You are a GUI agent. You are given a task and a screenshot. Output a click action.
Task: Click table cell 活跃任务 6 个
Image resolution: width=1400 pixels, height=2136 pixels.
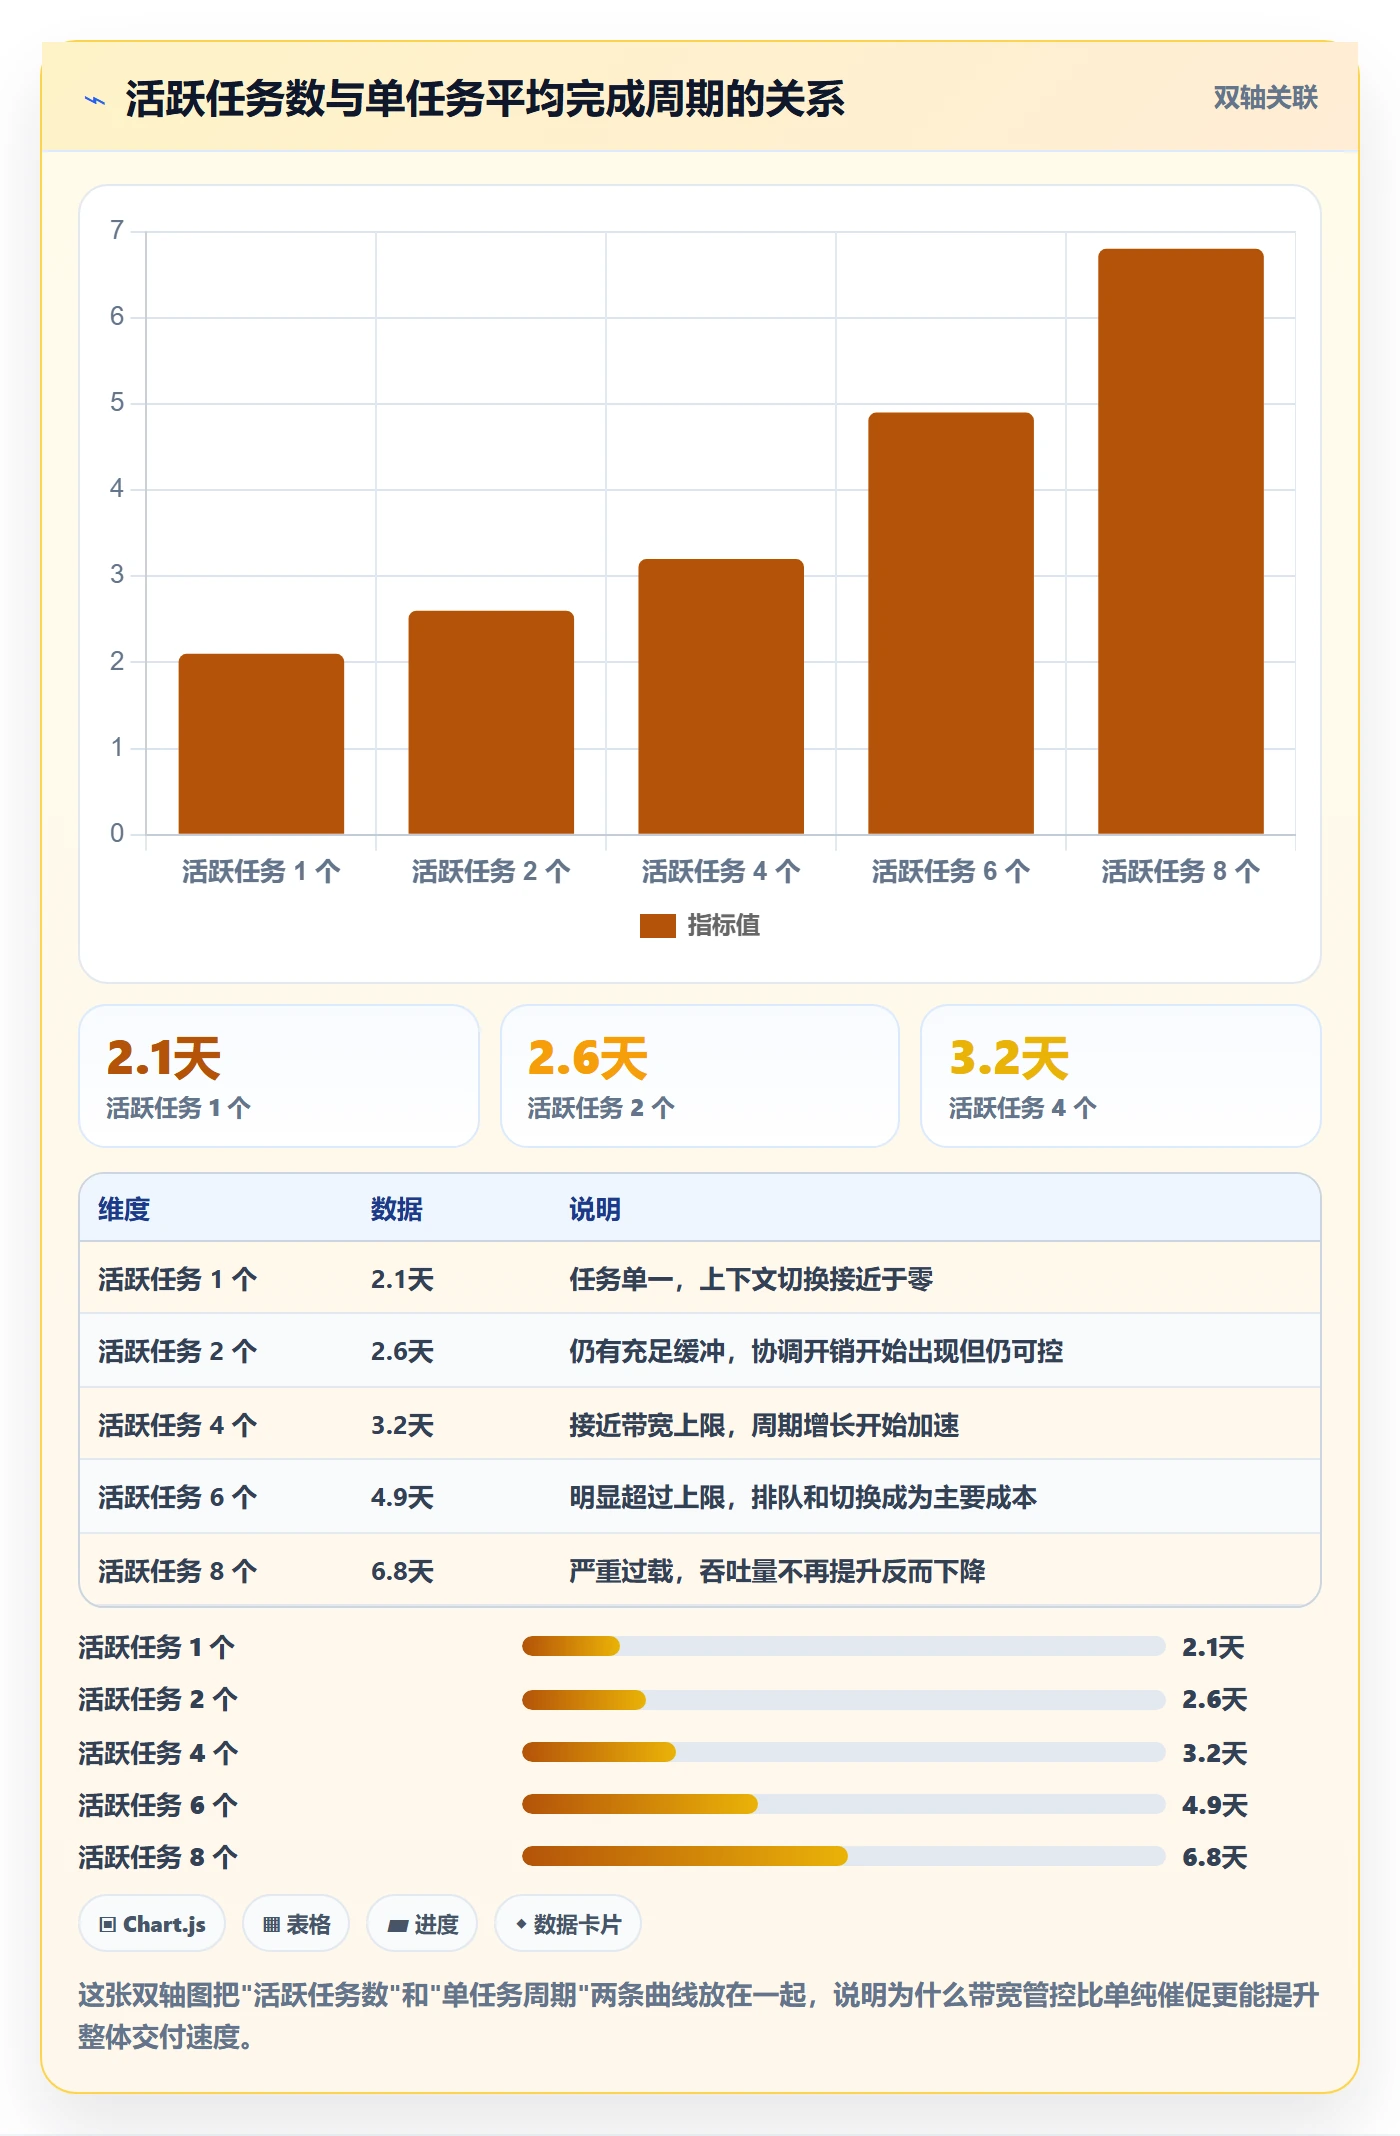click(178, 1497)
